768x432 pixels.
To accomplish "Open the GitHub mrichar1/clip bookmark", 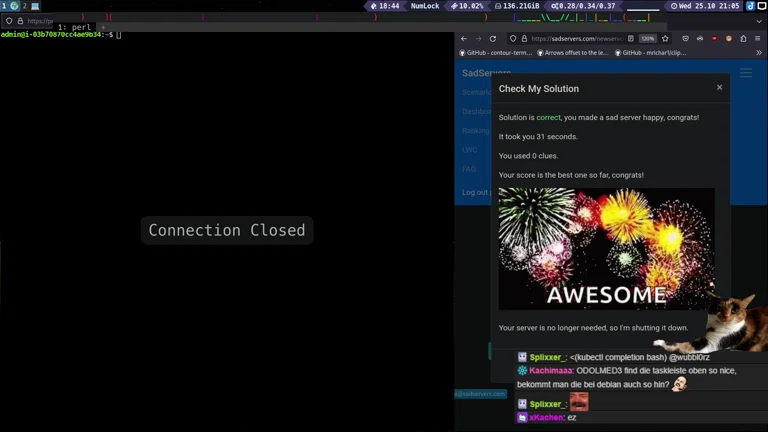I will tap(650, 53).
